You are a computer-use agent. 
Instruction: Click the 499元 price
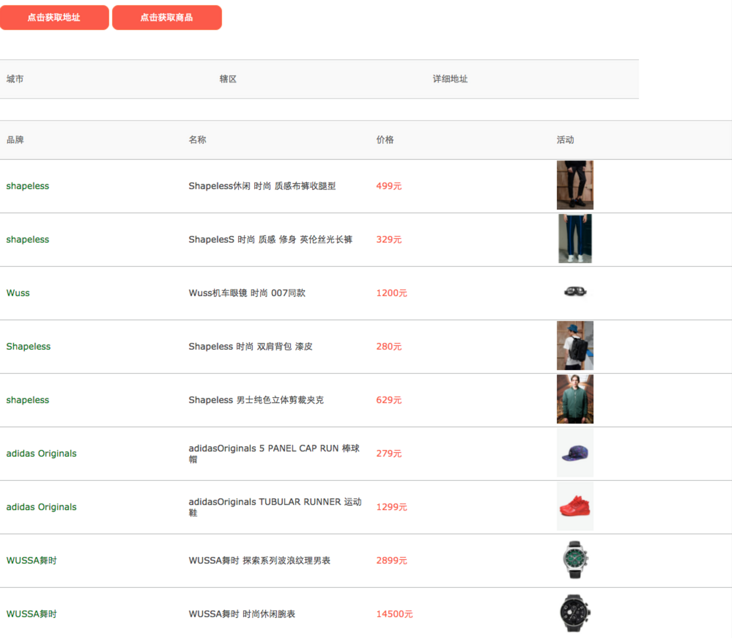click(389, 186)
